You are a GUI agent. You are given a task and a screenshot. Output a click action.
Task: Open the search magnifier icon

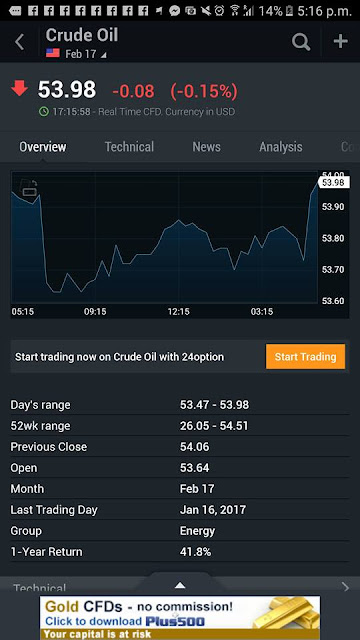[301, 42]
